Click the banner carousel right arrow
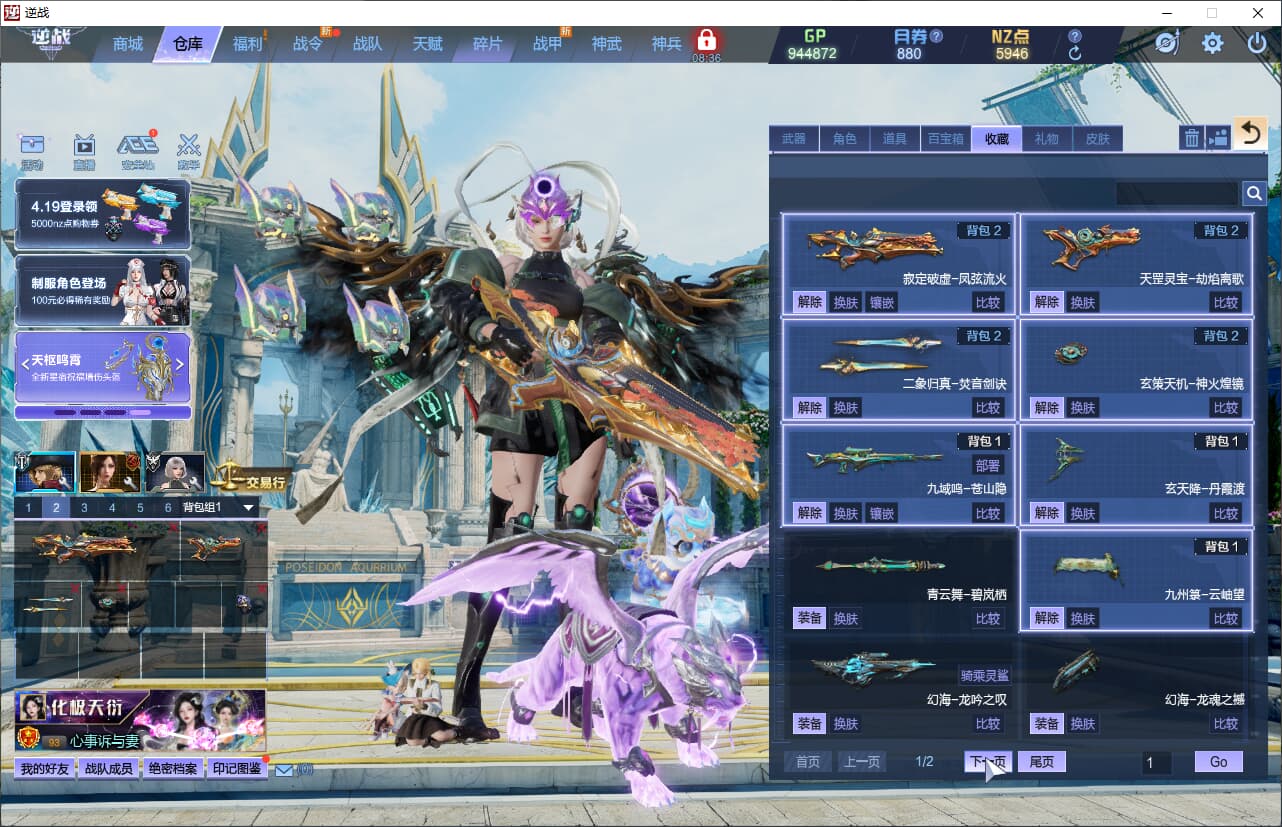1282x827 pixels. pyautogui.click(x=180, y=364)
